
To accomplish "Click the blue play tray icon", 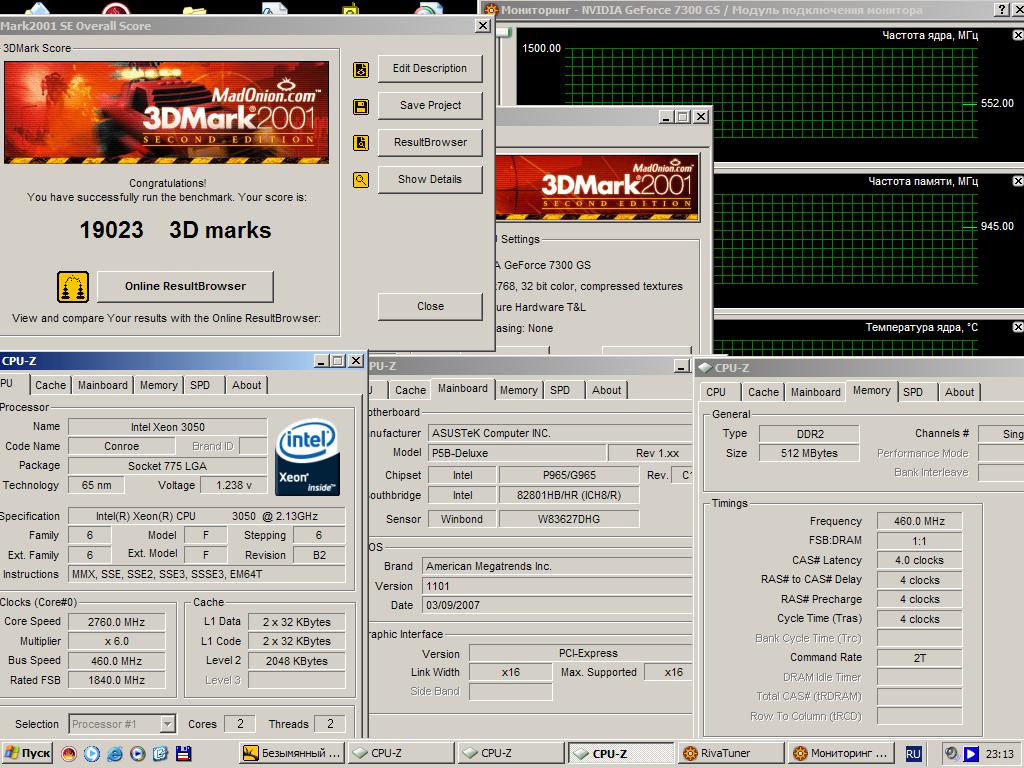I will 971,754.
